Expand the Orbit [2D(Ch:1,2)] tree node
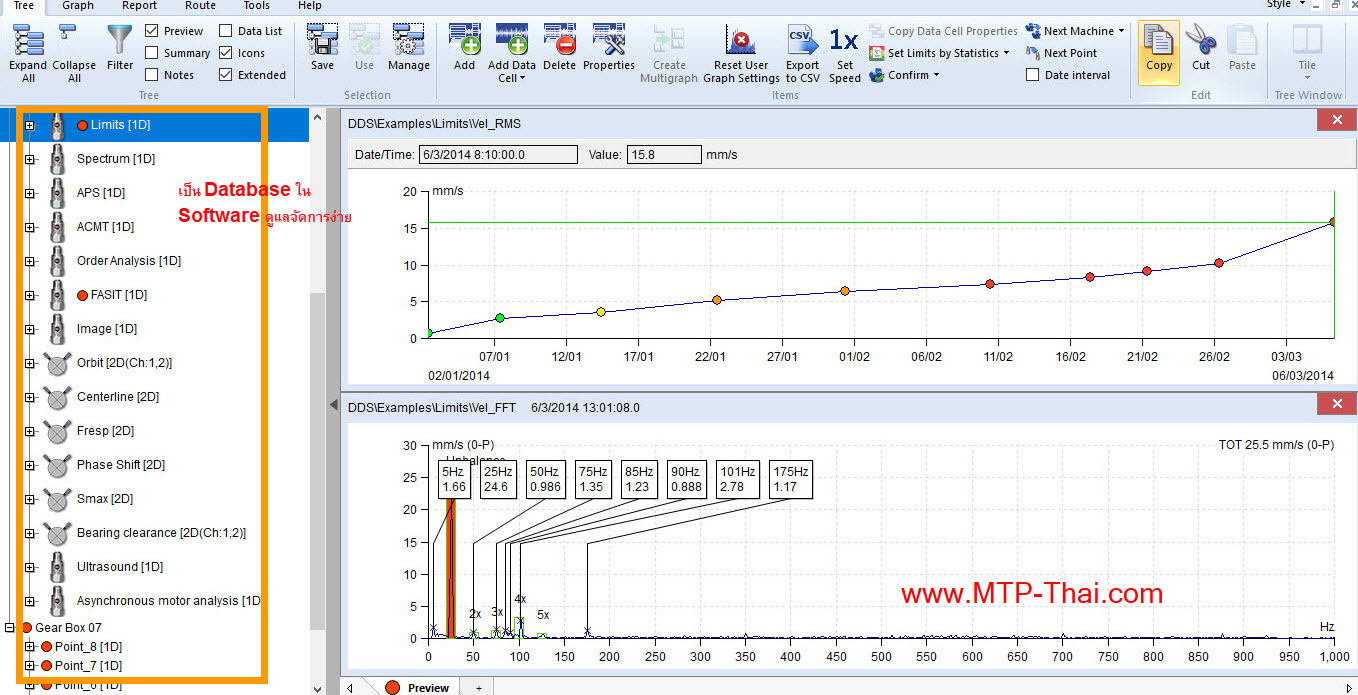 pos(30,363)
